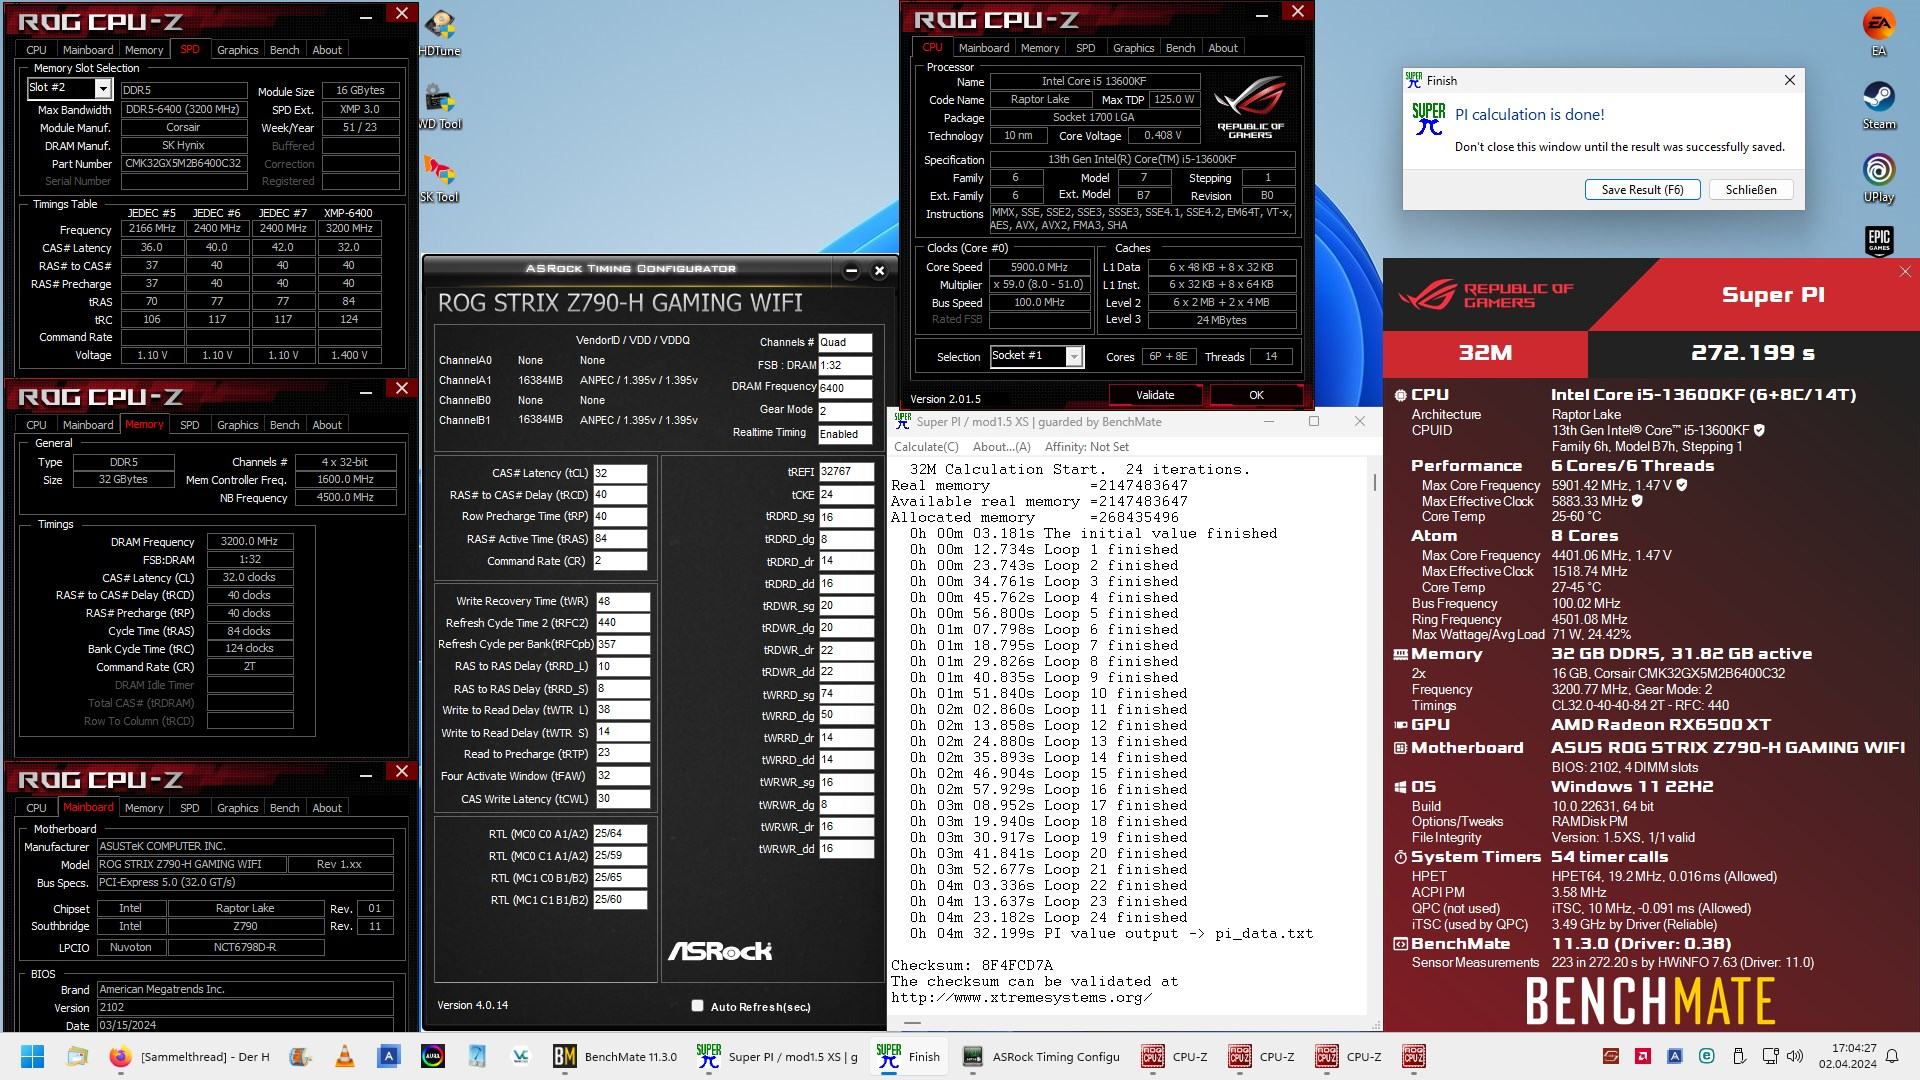This screenshot has width=1920, height=1080.
Task: Launch Steam from the desktop
Action: pos(1879,105)
